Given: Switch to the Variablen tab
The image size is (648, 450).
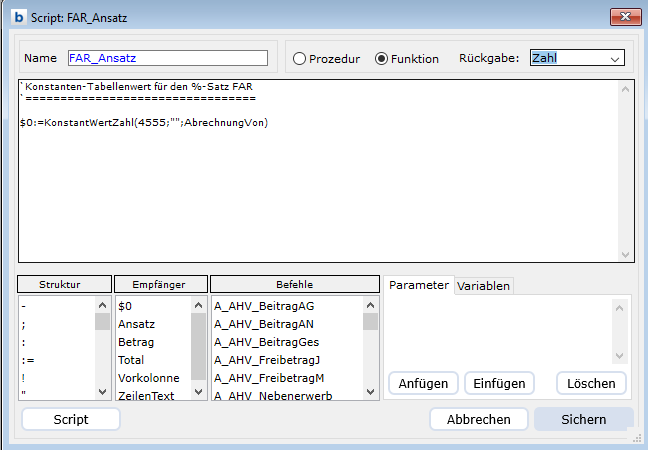Looking at the screenshot, I should (x=484, y=286).
